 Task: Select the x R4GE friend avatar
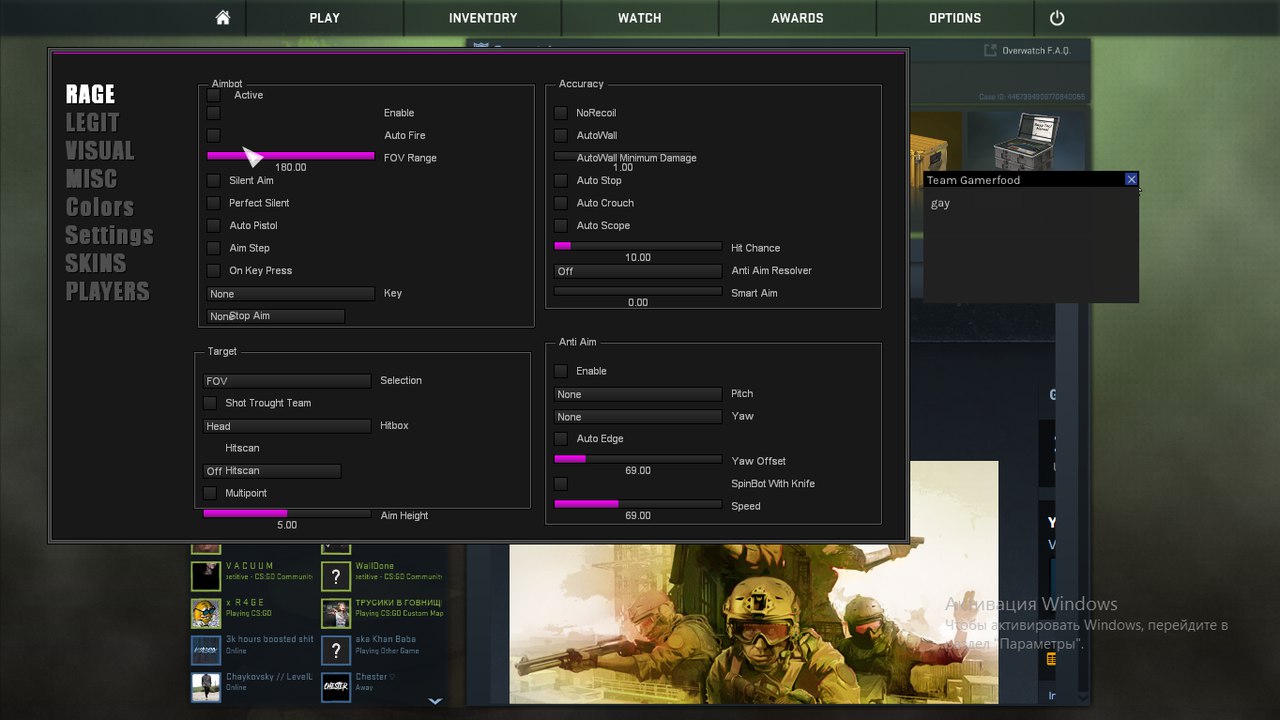(206, 613)
